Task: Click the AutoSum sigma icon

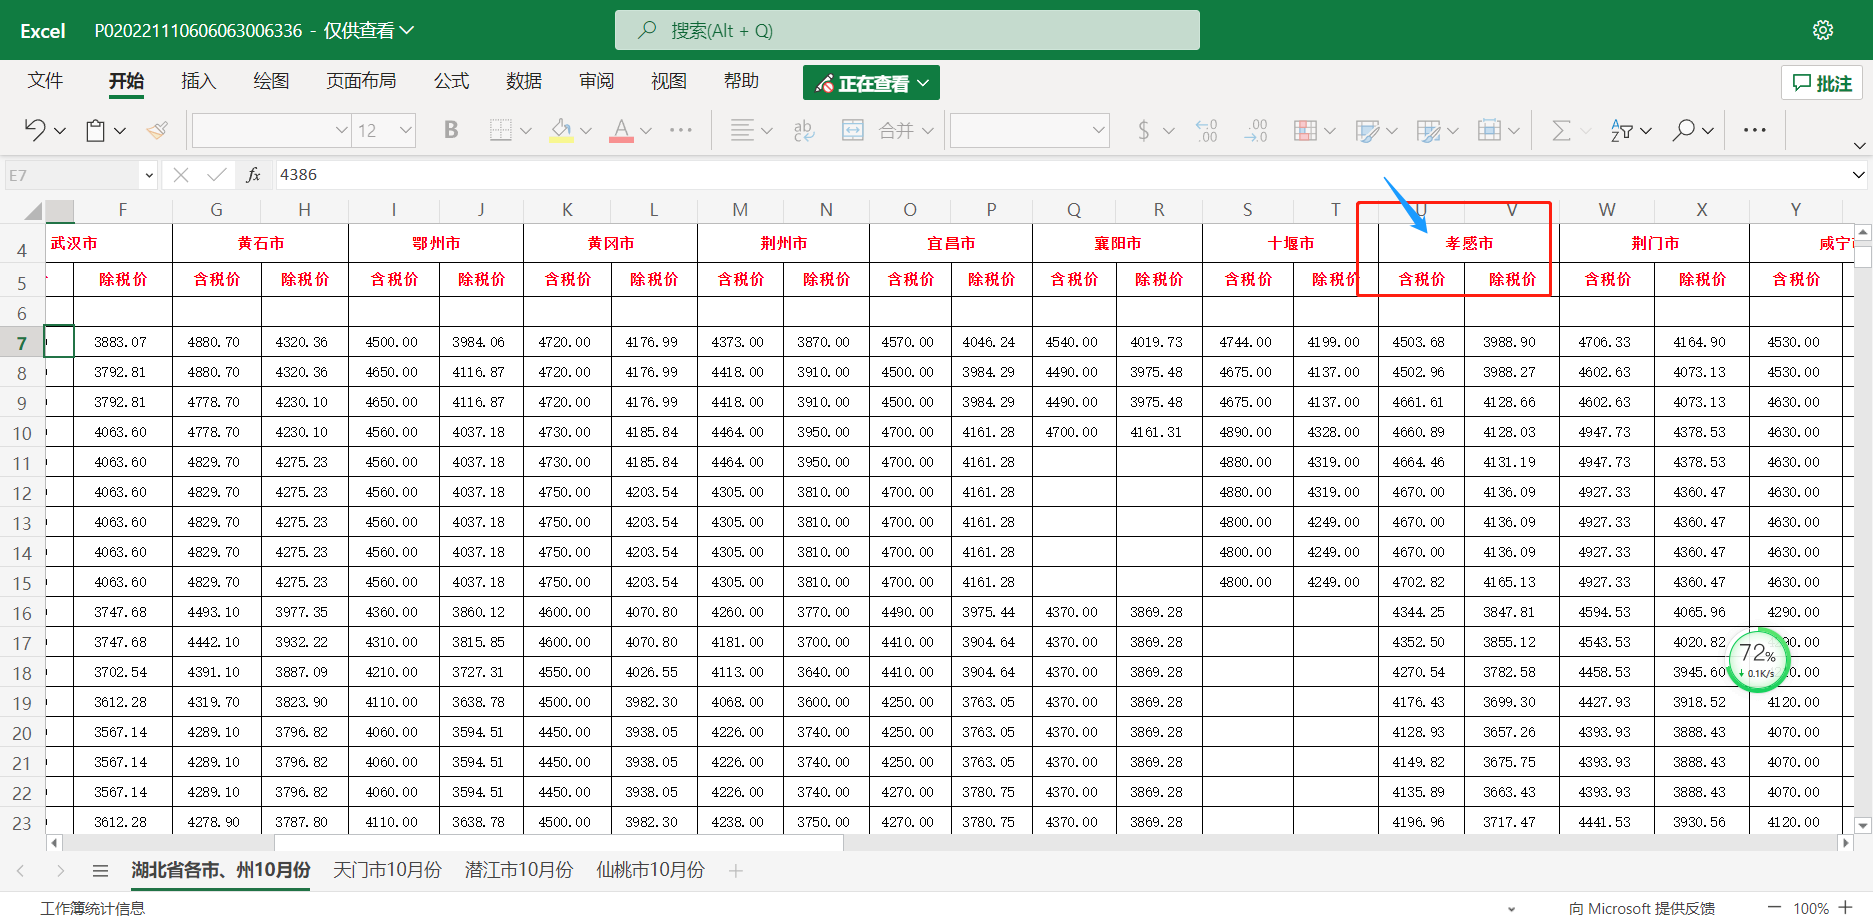Action: tap(1560, 130)
